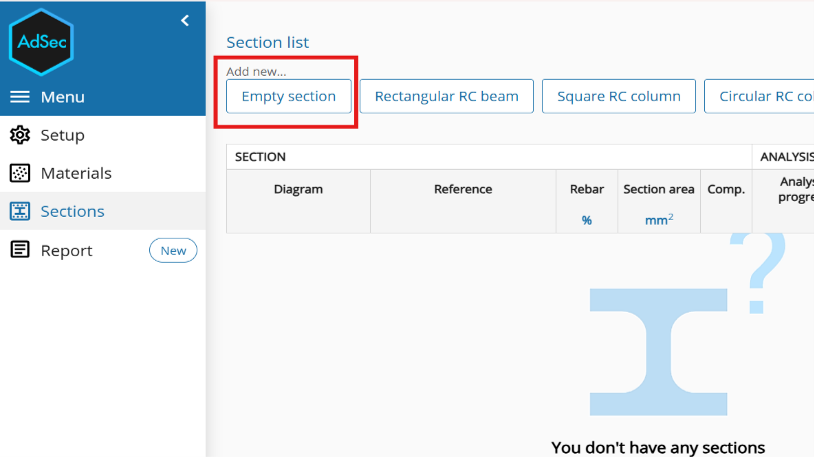
Task: Click the Diagram column header
Action: [x=299, y=190]
